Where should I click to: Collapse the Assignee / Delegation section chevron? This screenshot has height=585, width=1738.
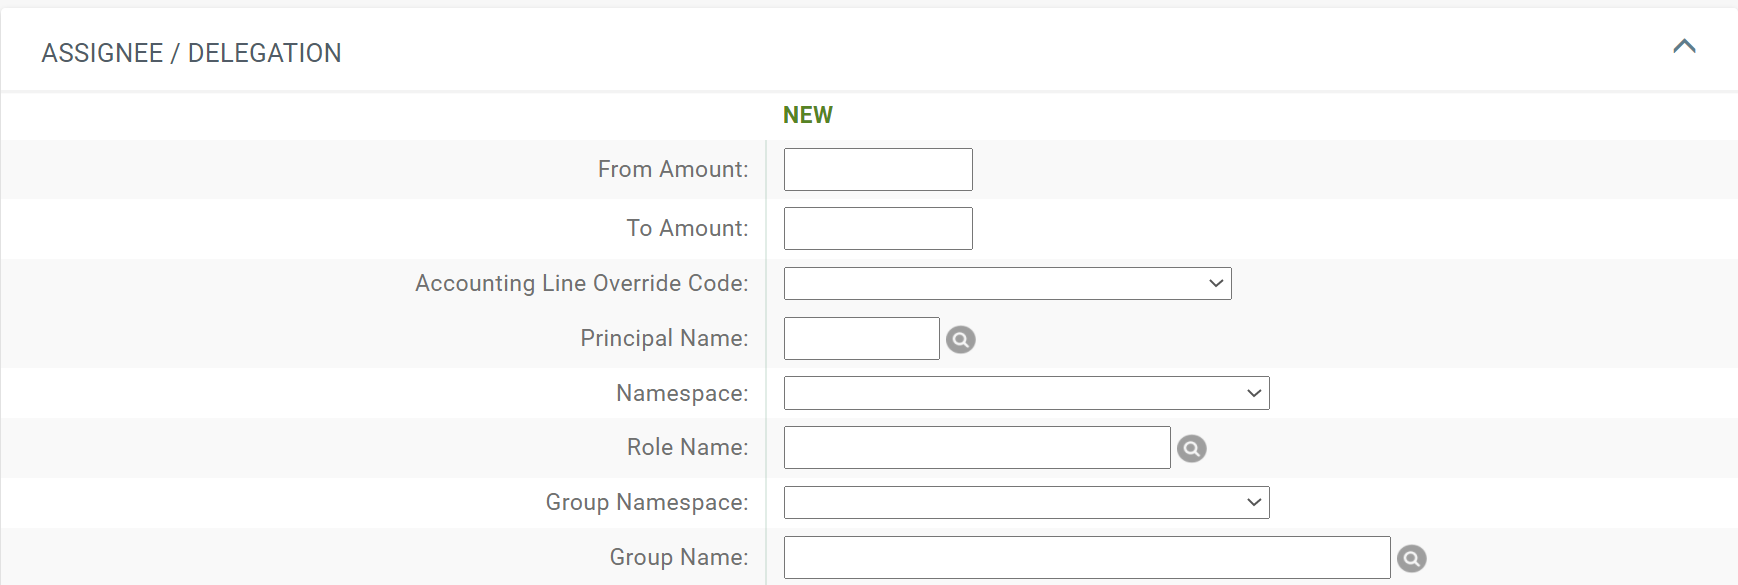(x=1684, y=47)
